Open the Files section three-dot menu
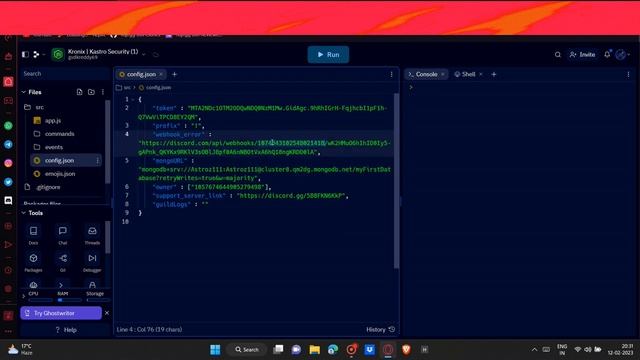Viewport: 640px width, 360px height. (103, 92)
